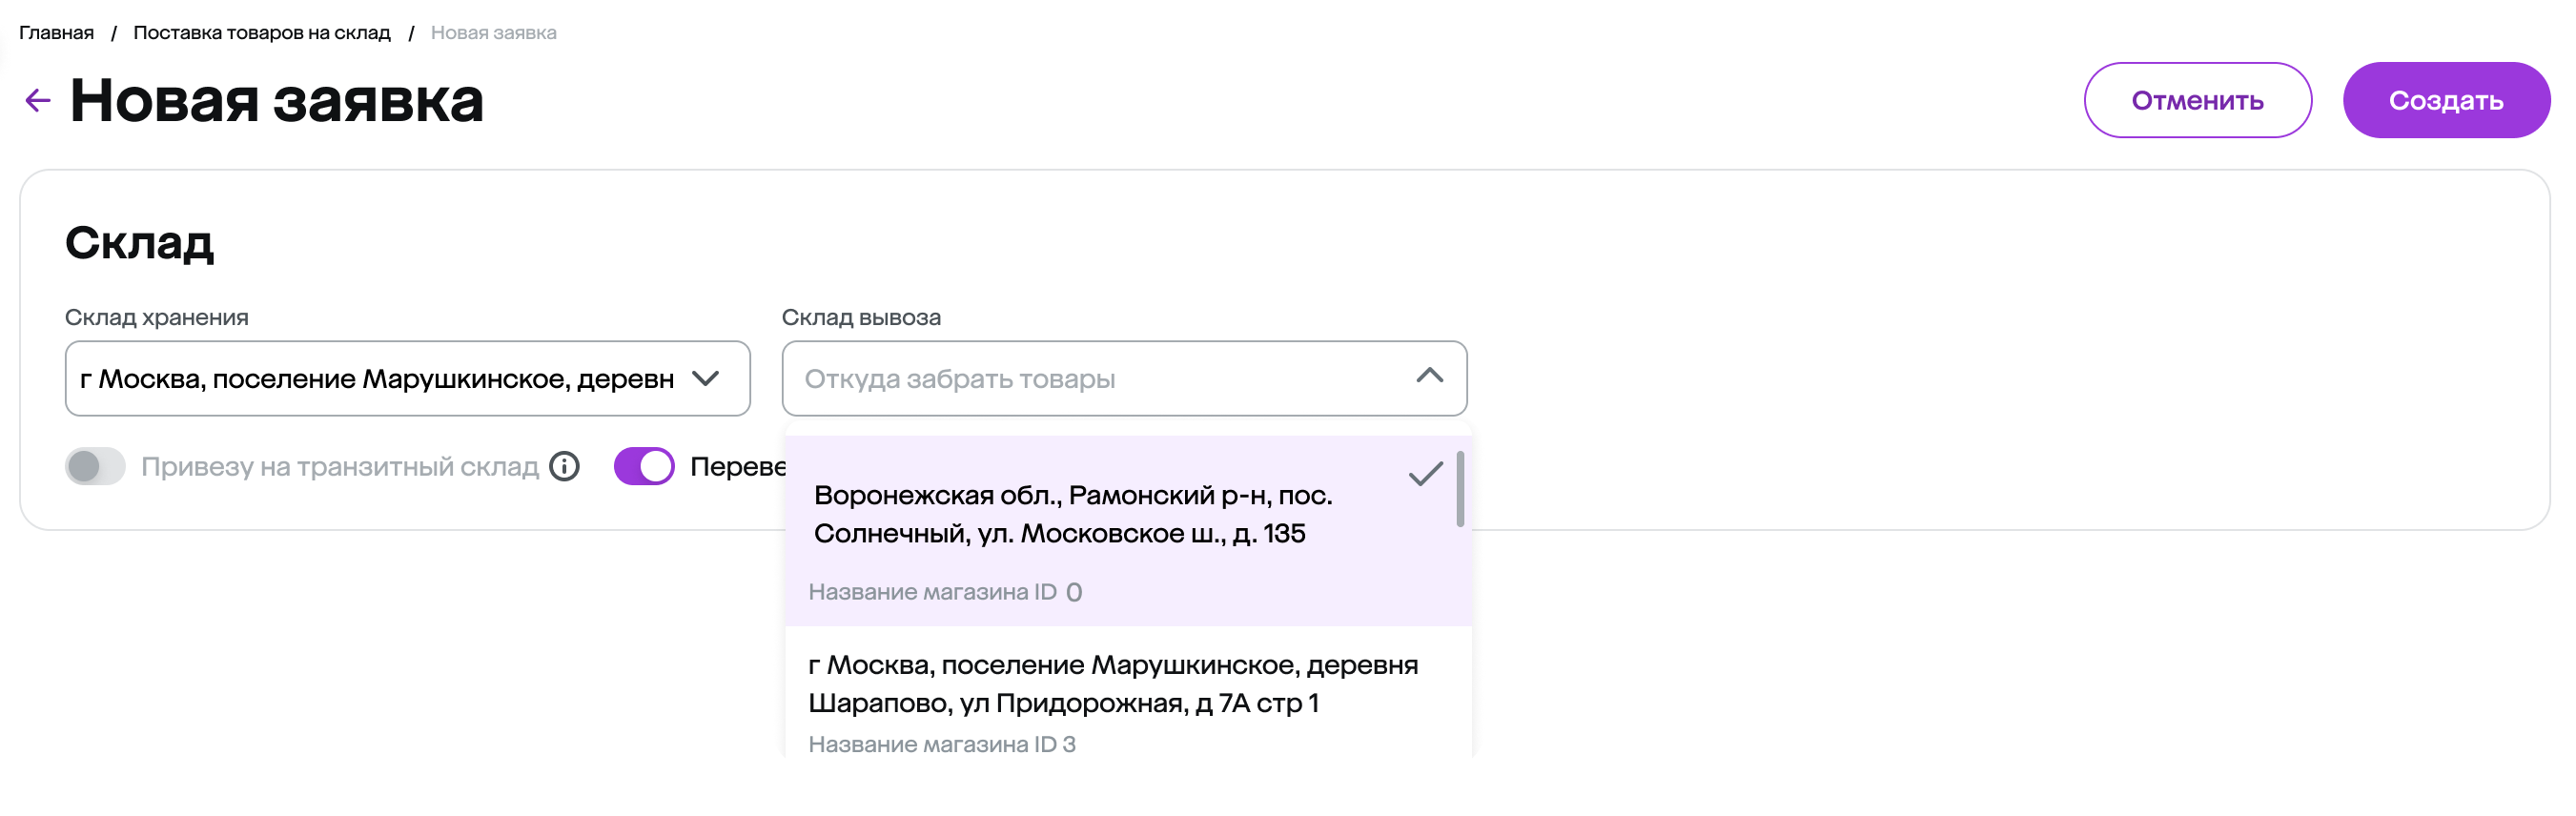
Task: Toggle the Привезу на транзитный склад switch
Action: click(x=95, y=467)
